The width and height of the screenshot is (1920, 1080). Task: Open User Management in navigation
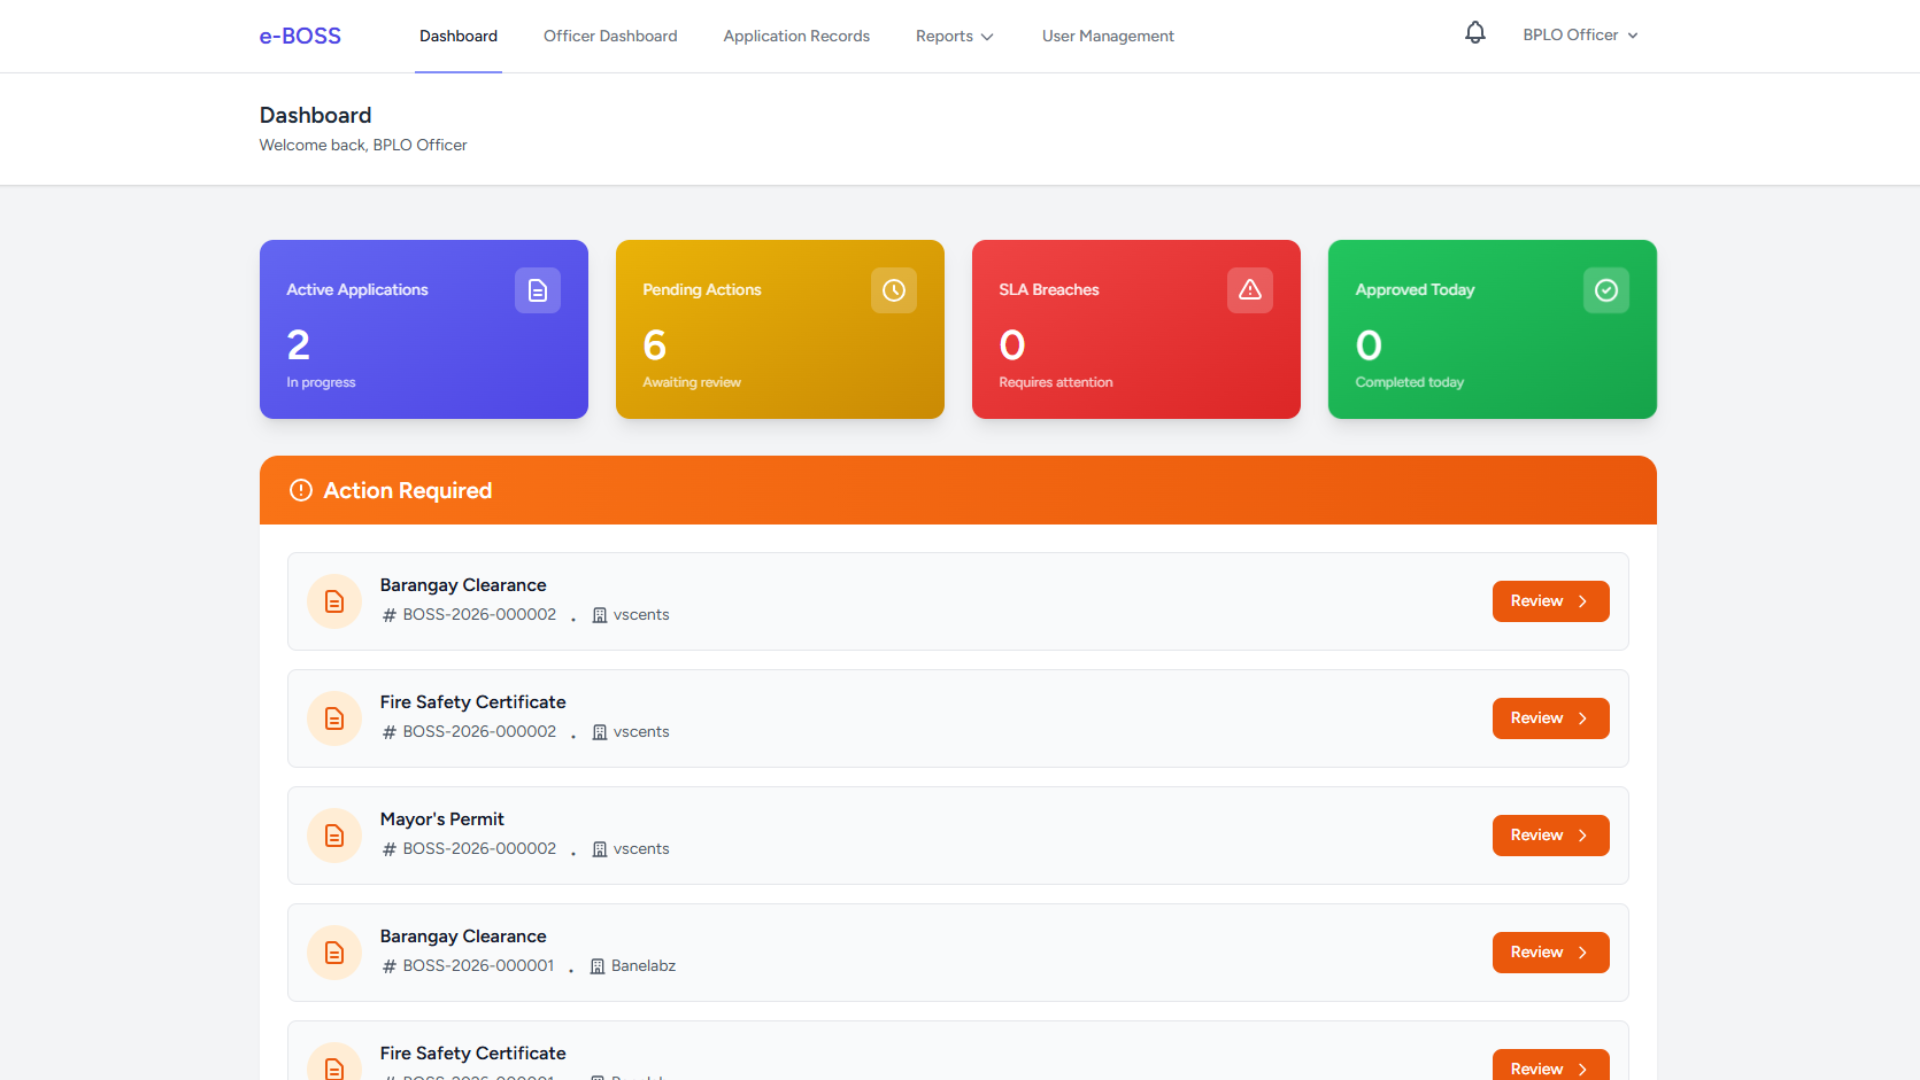pos(1107,36)
